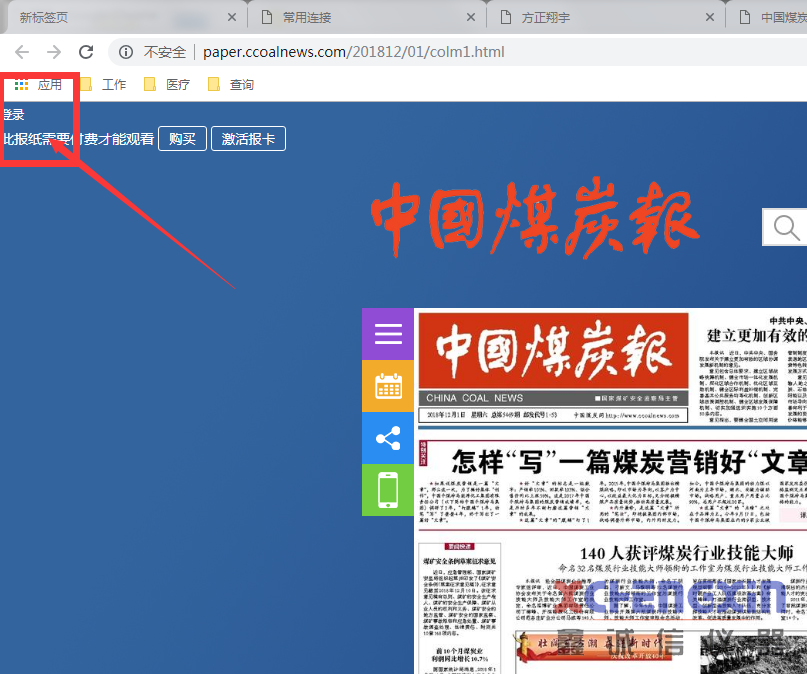Screen dimensions: 807x674
Task: Open the article 140人获评煤炭行业技能大师
Action: point(687,553)
